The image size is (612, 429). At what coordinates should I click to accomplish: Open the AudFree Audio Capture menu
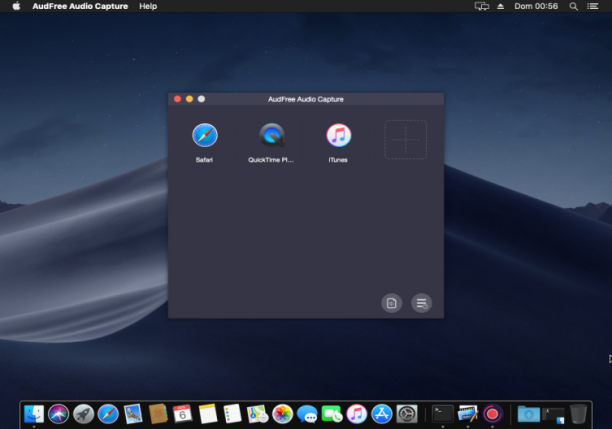coord(80,6)
